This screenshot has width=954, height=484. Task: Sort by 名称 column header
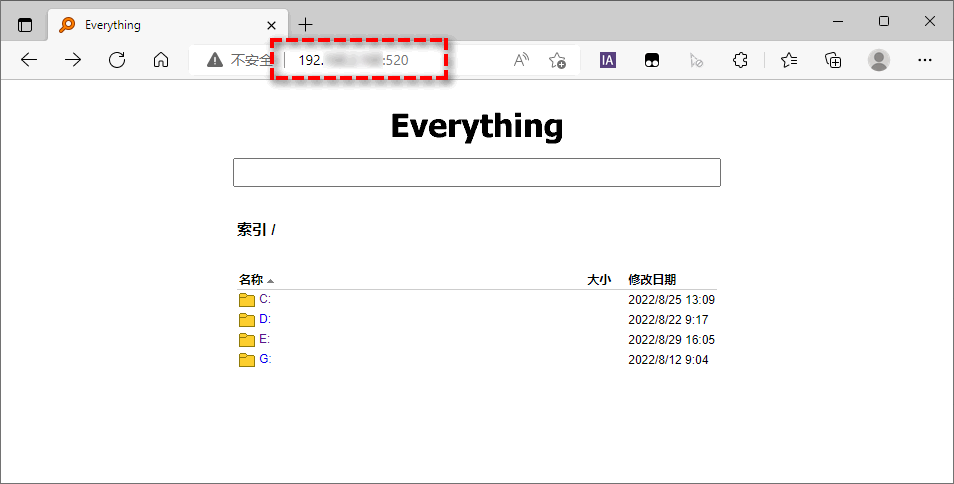[251, 280]
